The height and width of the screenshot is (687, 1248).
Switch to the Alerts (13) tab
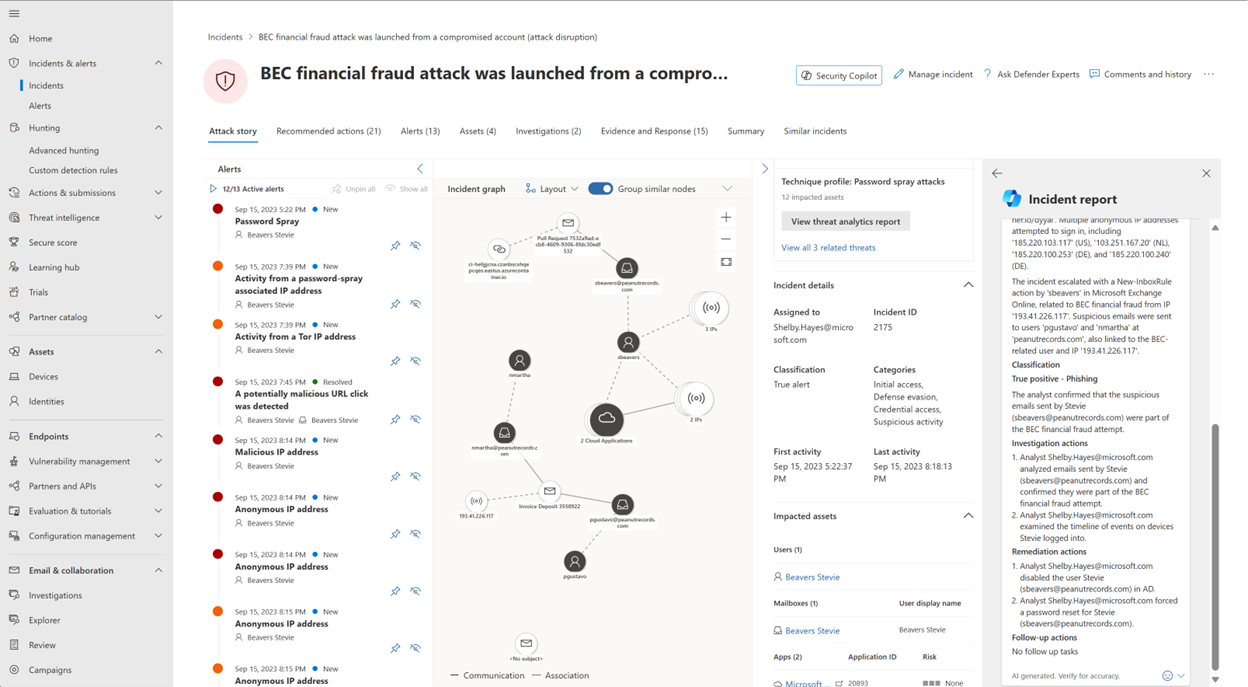(419, 130)
